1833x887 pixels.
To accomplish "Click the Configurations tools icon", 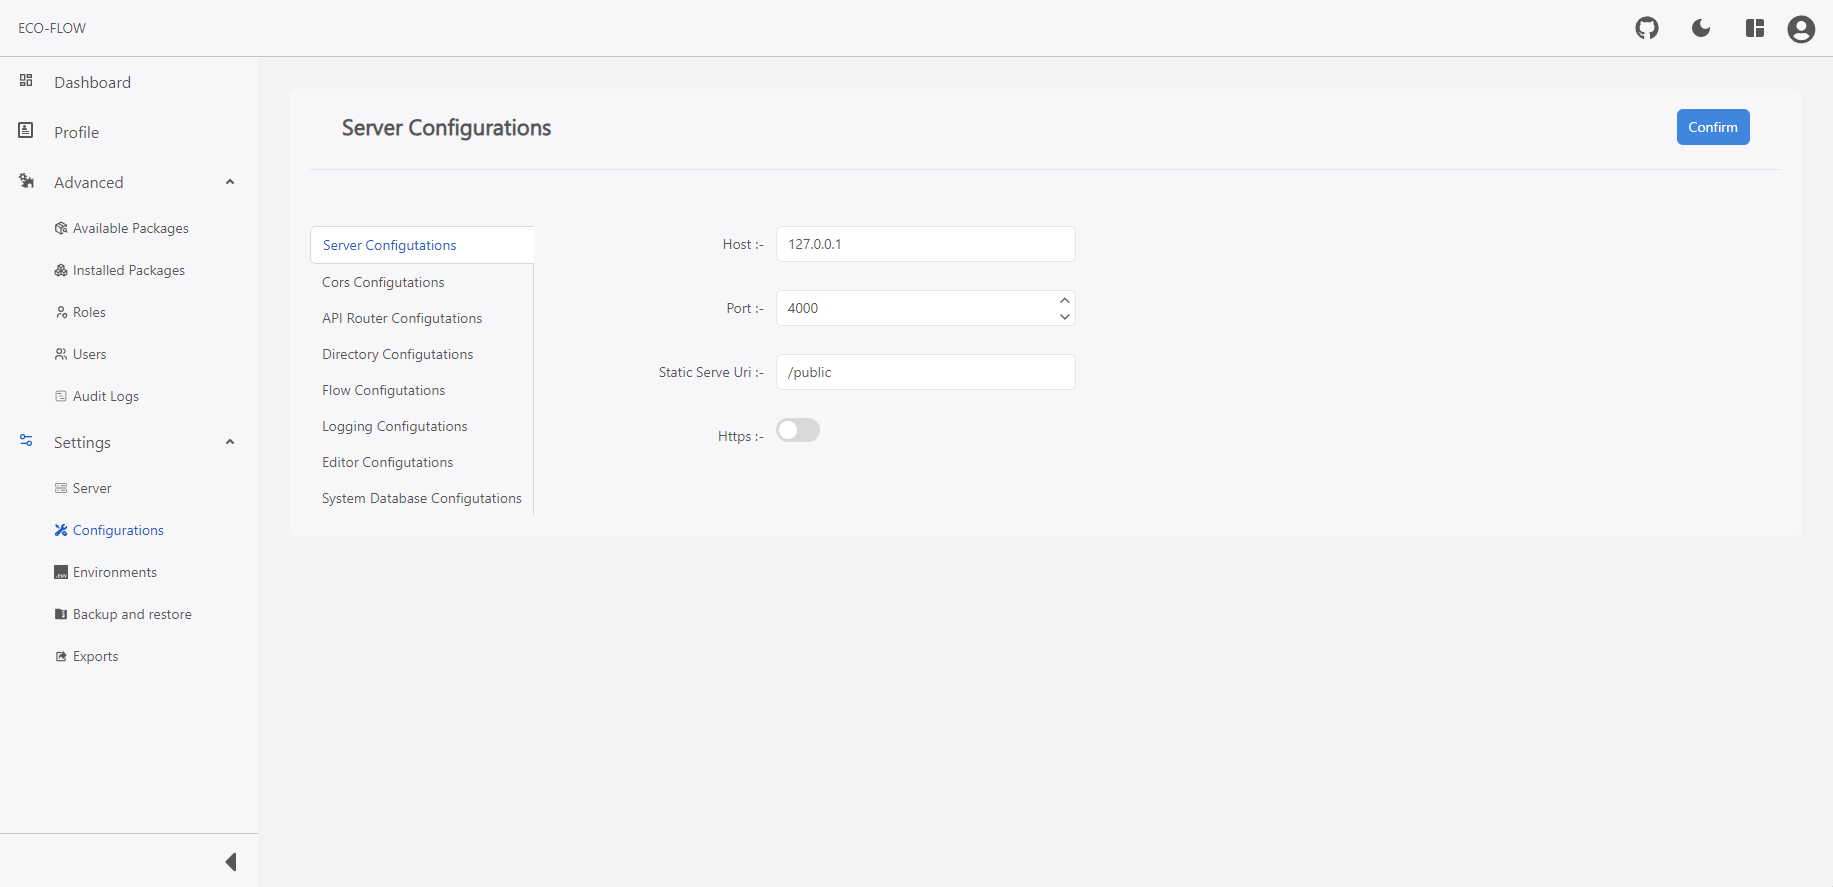I will coord(61,530).
